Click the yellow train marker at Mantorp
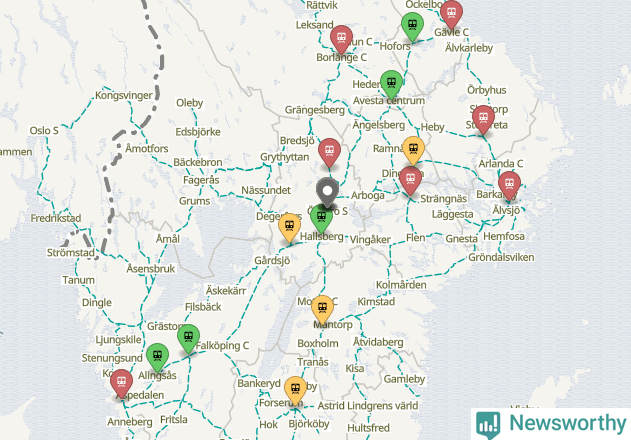Viewport: 631px width, 440px height. tap(322, 310)
